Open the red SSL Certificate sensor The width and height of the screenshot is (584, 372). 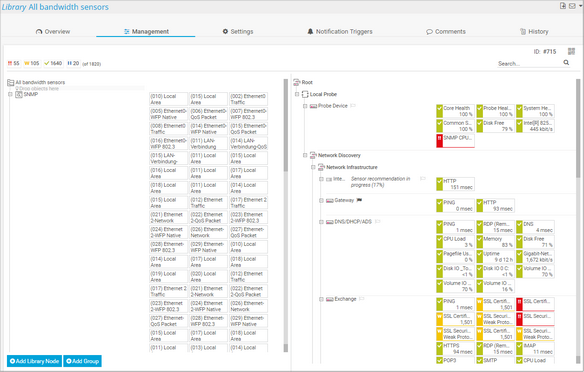pyautogui.click(x=535, y=304)
